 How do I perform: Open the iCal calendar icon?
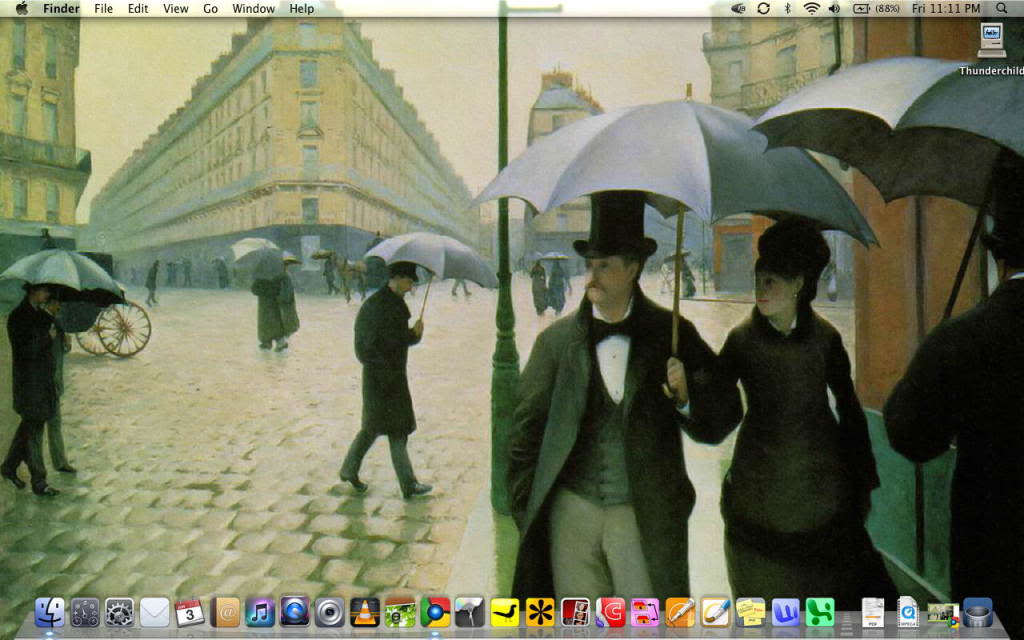189,613
